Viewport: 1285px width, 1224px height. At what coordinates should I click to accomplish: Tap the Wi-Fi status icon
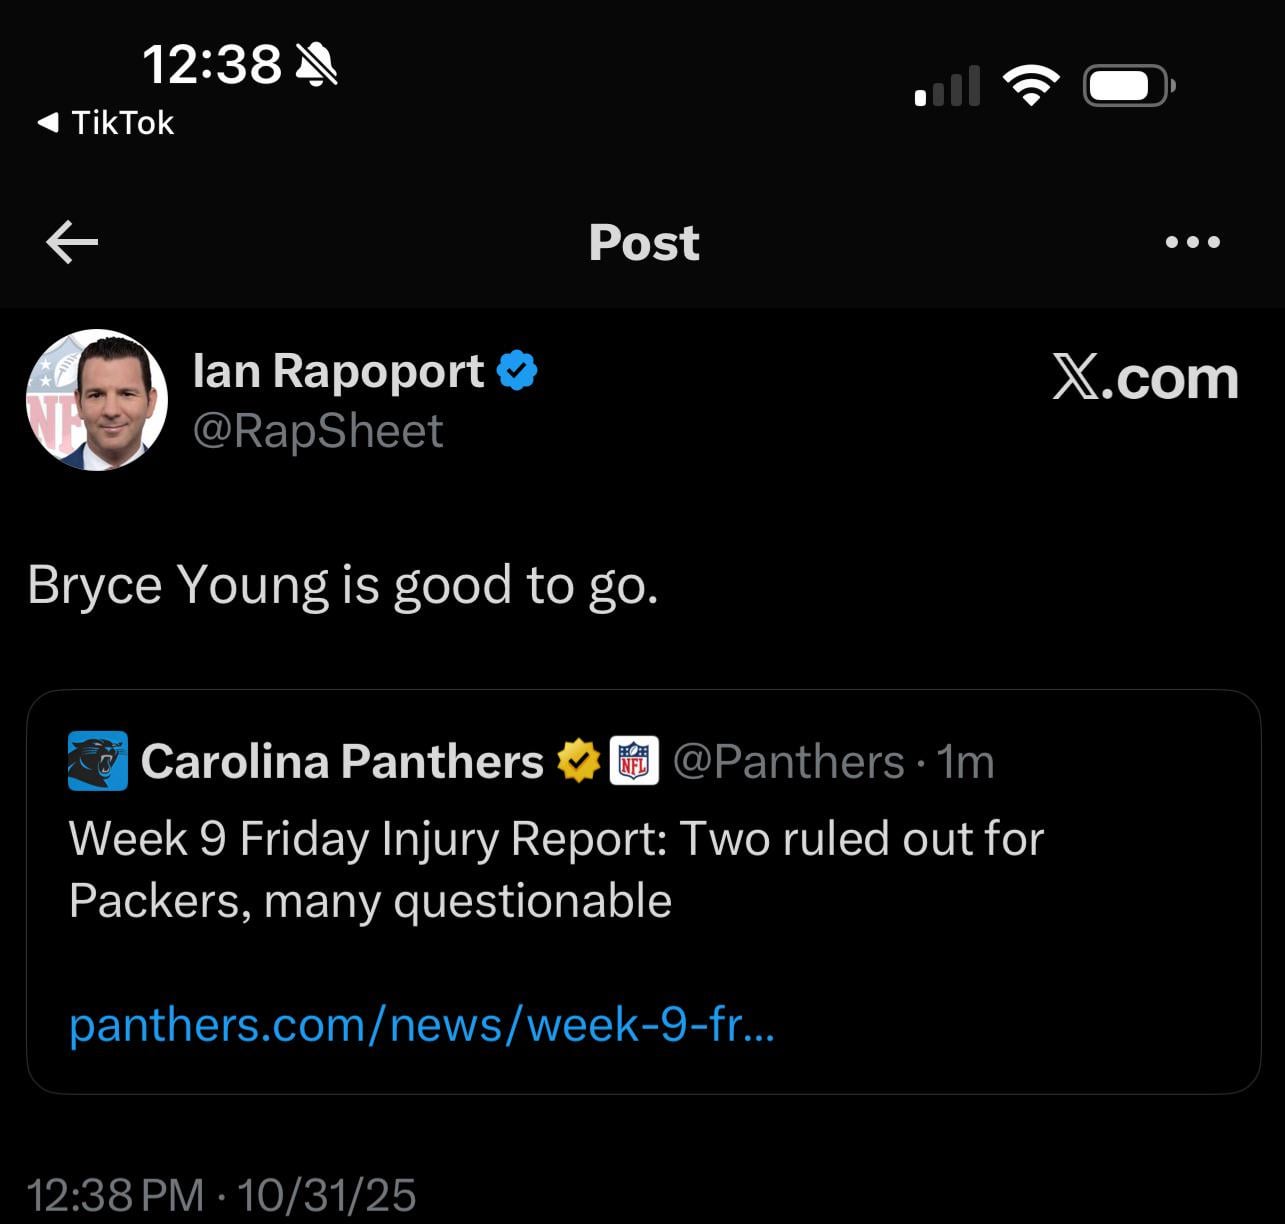[1031, 87]
